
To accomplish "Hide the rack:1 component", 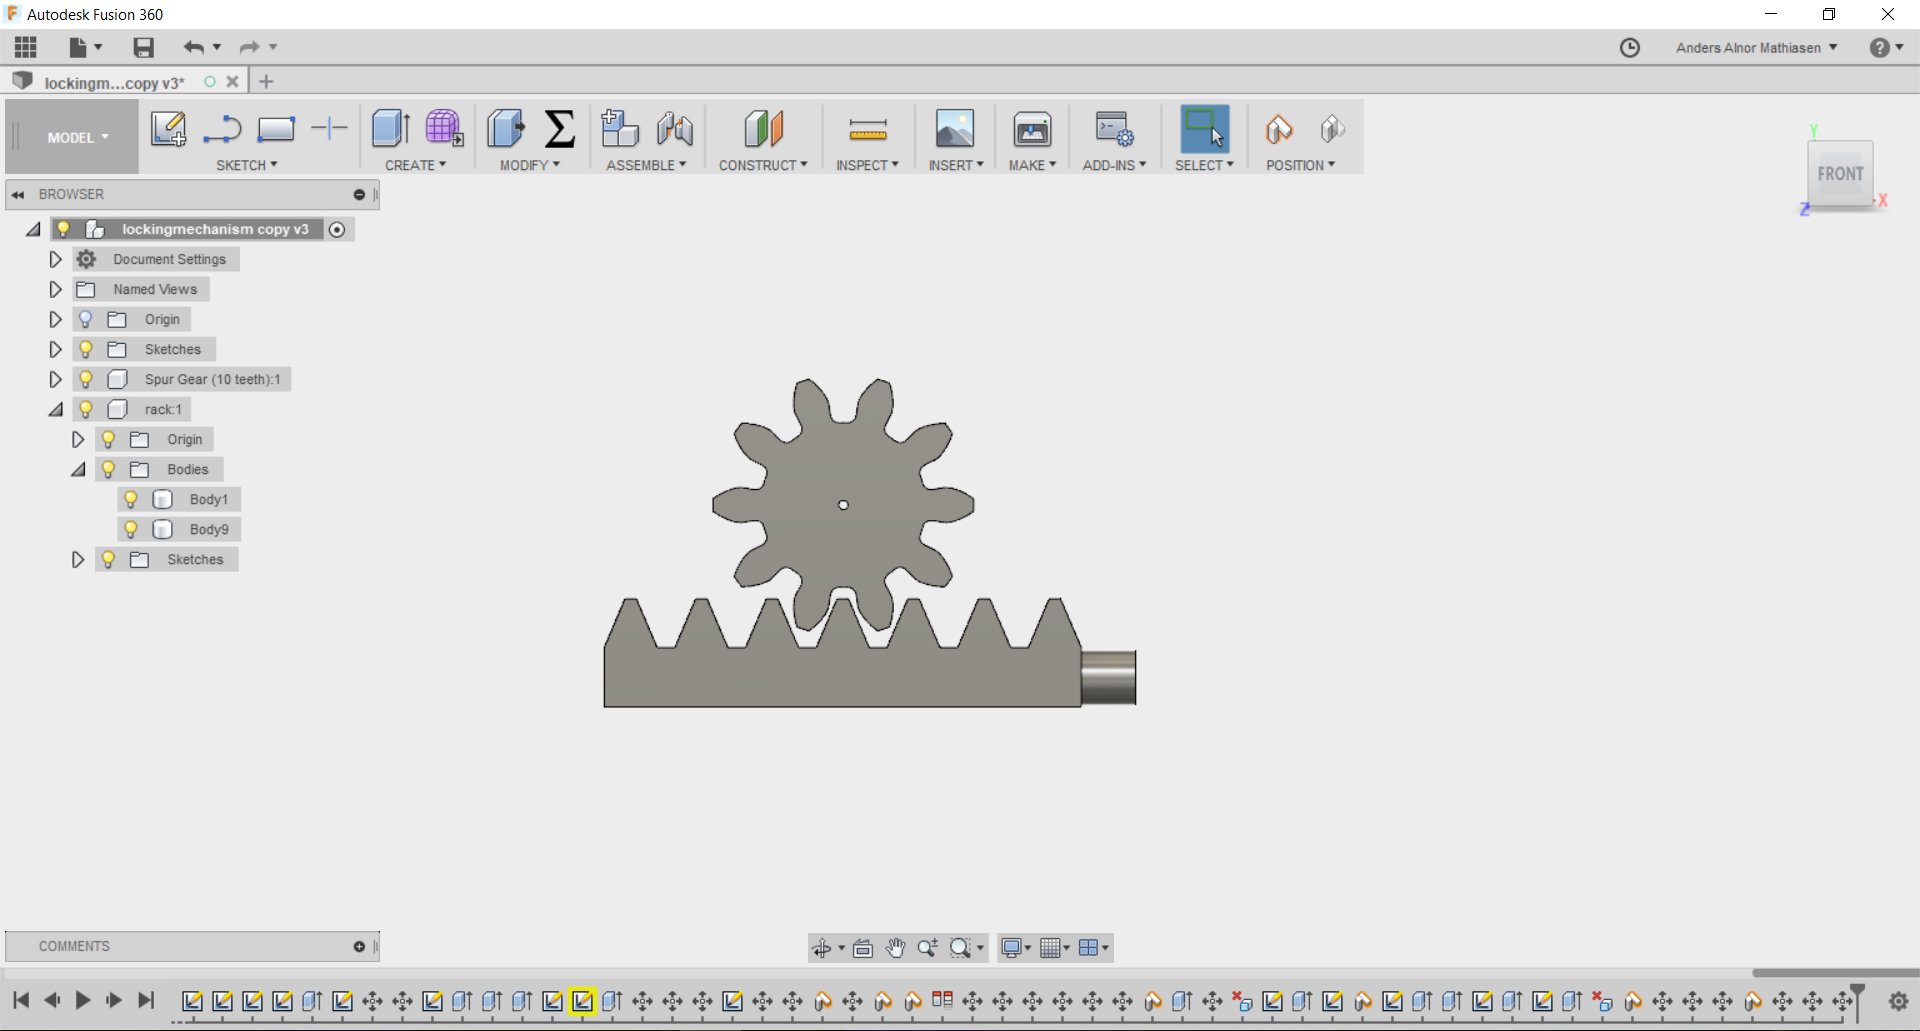I will [x=86, y=409].
